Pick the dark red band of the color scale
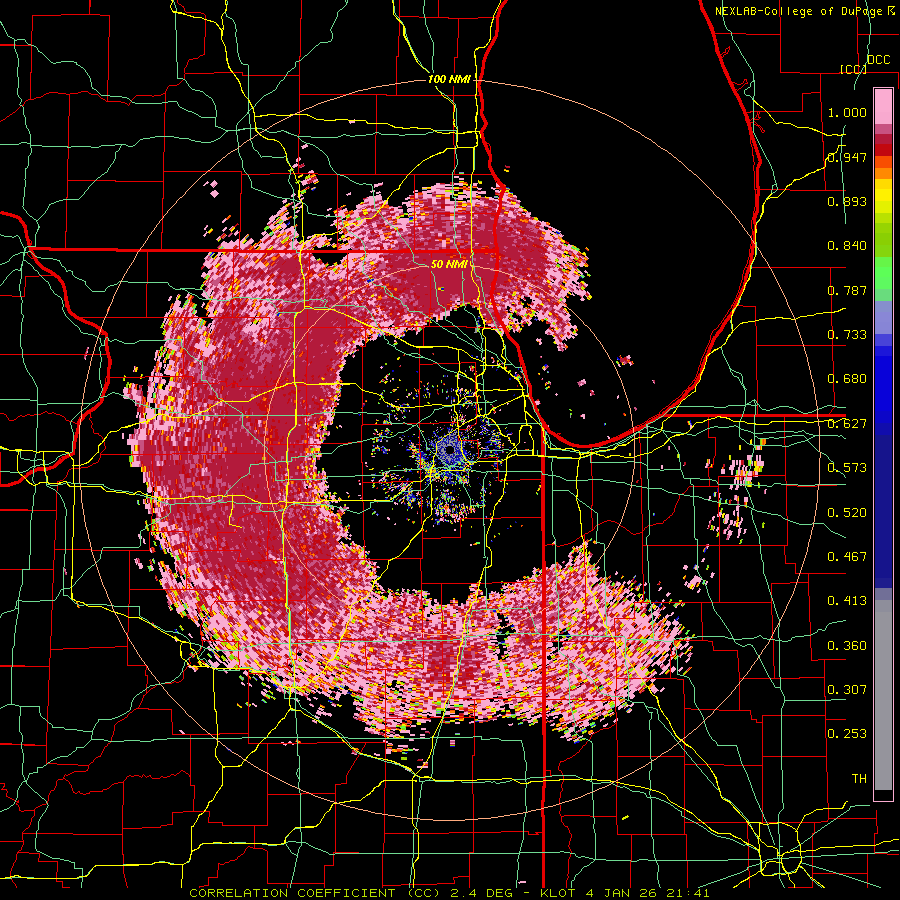This screenshot has width=900, height=900. [x=883, y=149]
